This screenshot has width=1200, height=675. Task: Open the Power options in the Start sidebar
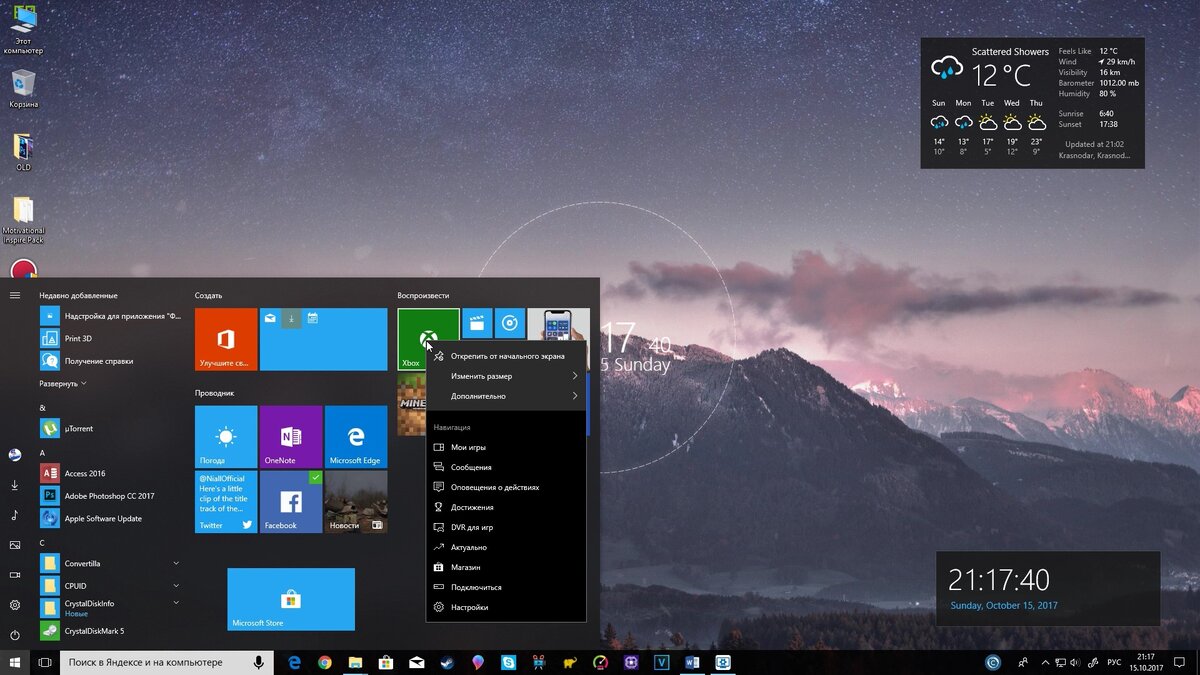14,635
